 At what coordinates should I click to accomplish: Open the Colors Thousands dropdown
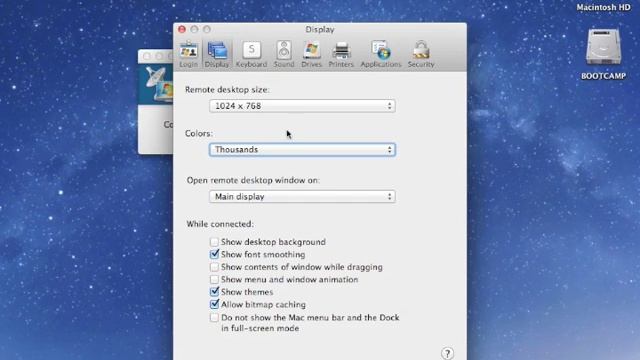(x=302, y=150)
